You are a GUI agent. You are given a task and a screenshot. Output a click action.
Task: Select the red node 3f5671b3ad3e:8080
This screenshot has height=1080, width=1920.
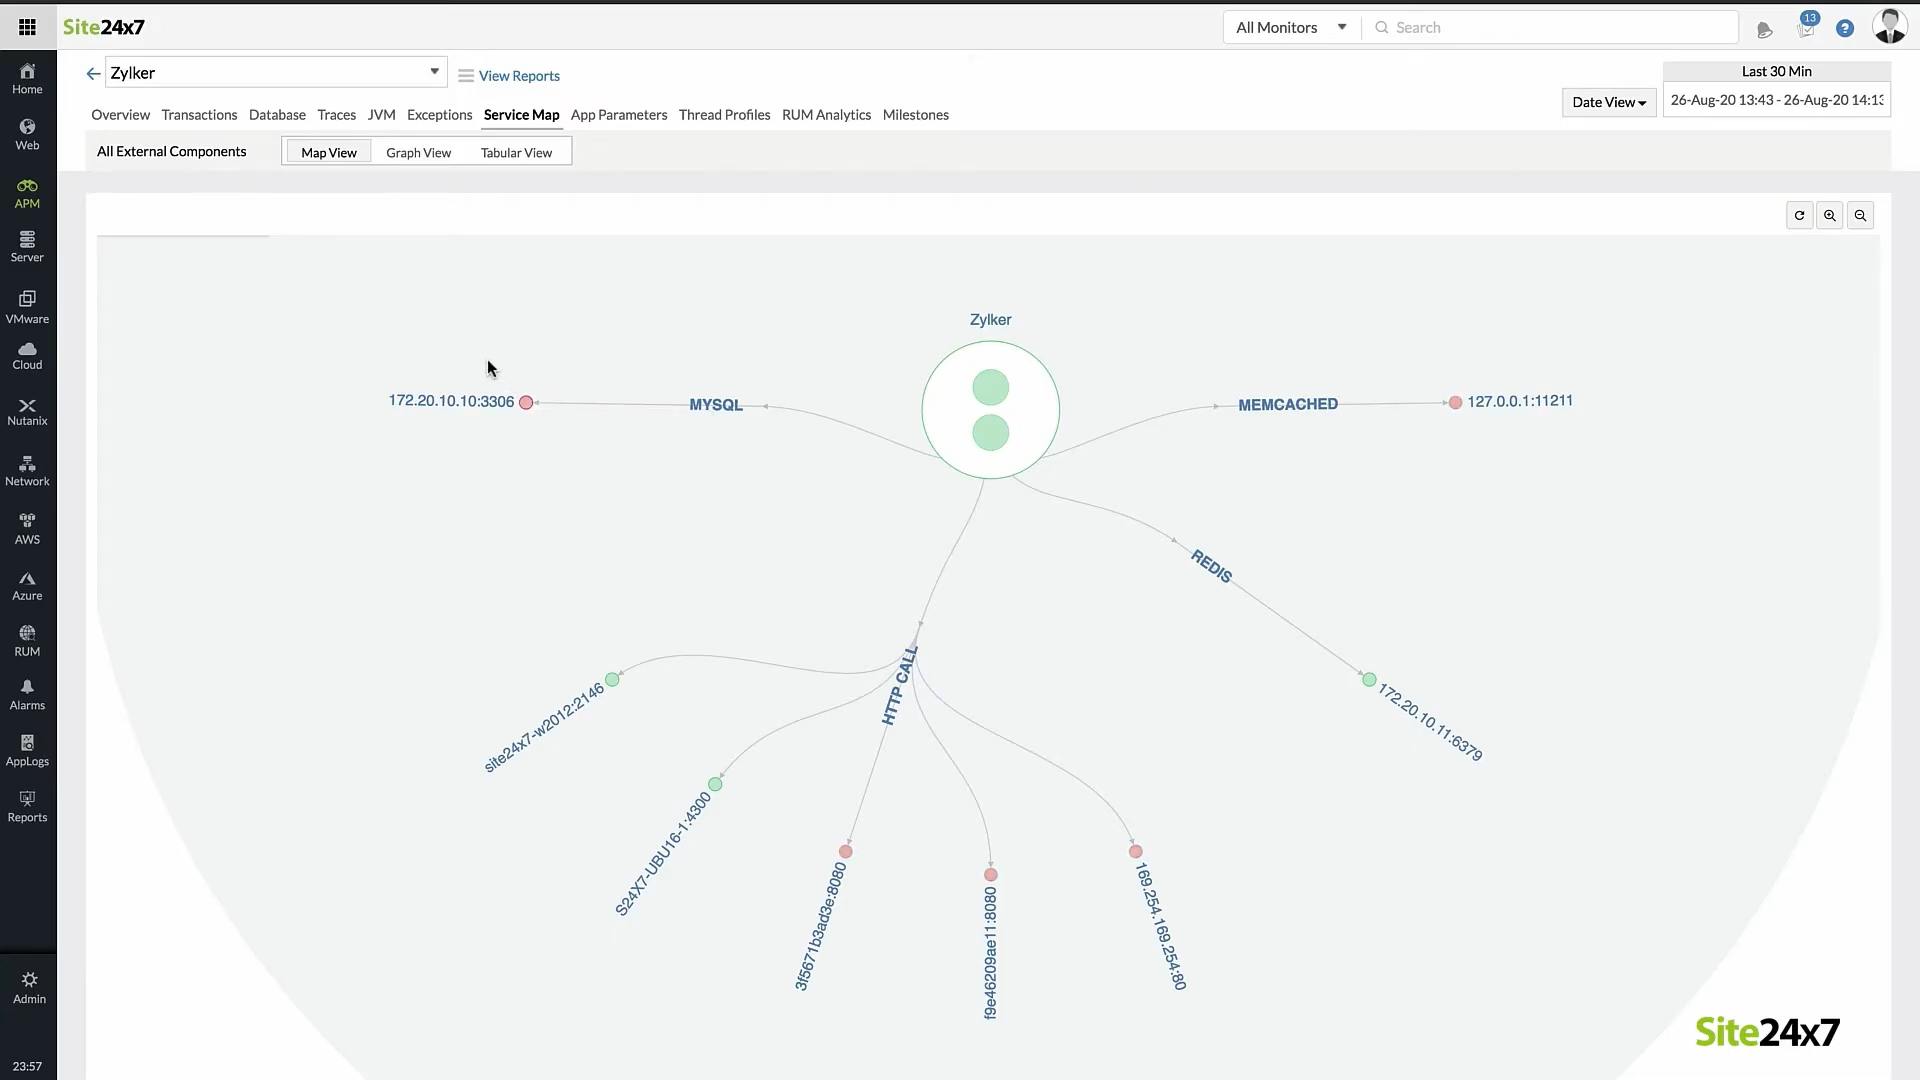pyautogui.click(x=846, y=852)
